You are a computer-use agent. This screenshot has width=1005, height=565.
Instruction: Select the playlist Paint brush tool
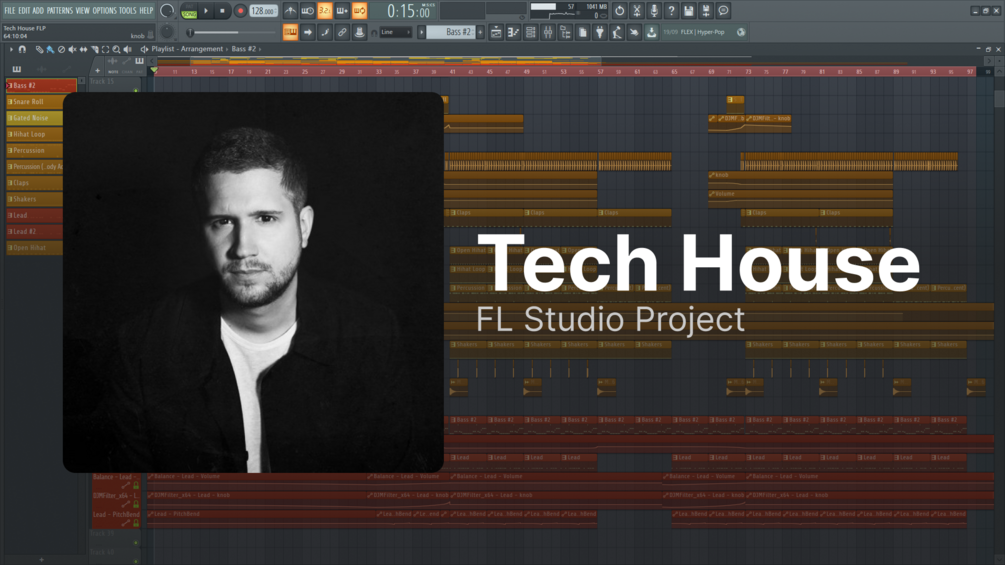[x=50, y=49]
